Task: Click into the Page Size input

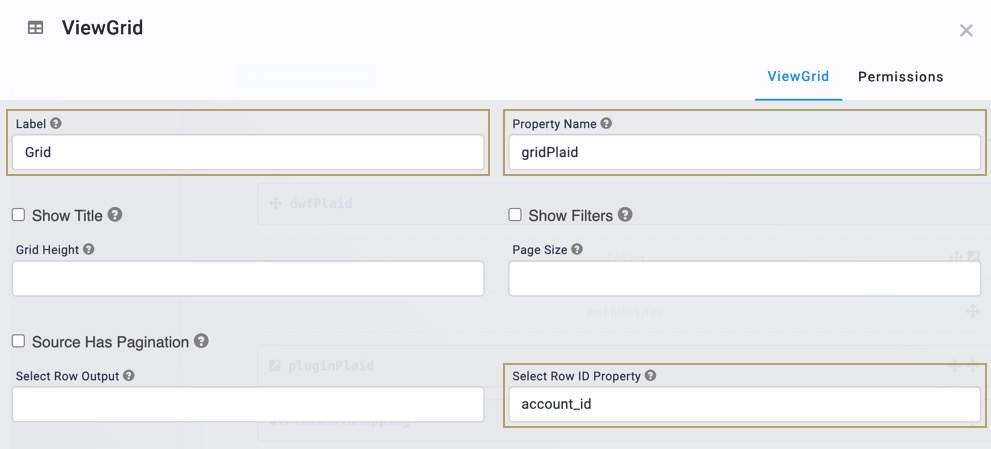Action: click(x=745, y=278)
